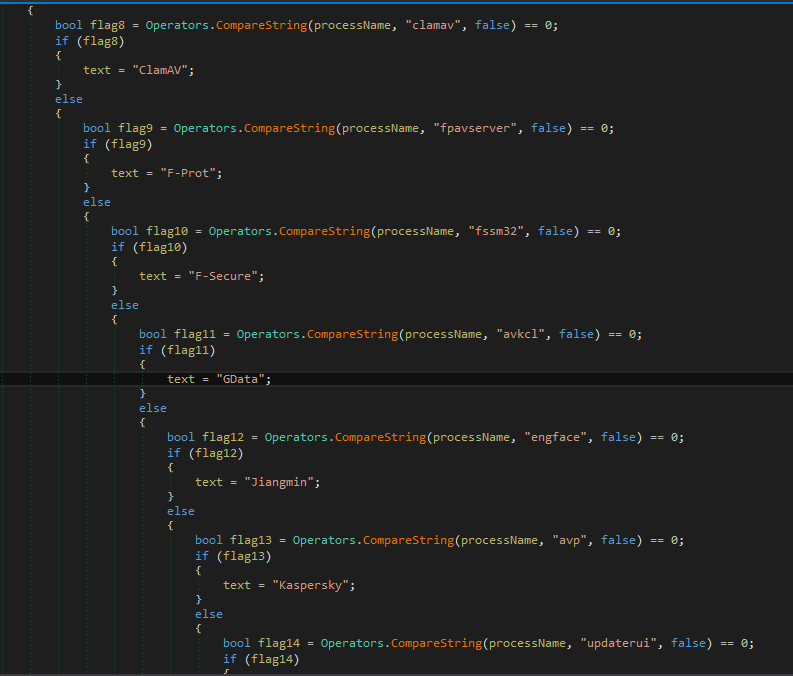Click the bool keyword declaring flag11
This screenshot has height=676, width=793.
coord(152,334)
